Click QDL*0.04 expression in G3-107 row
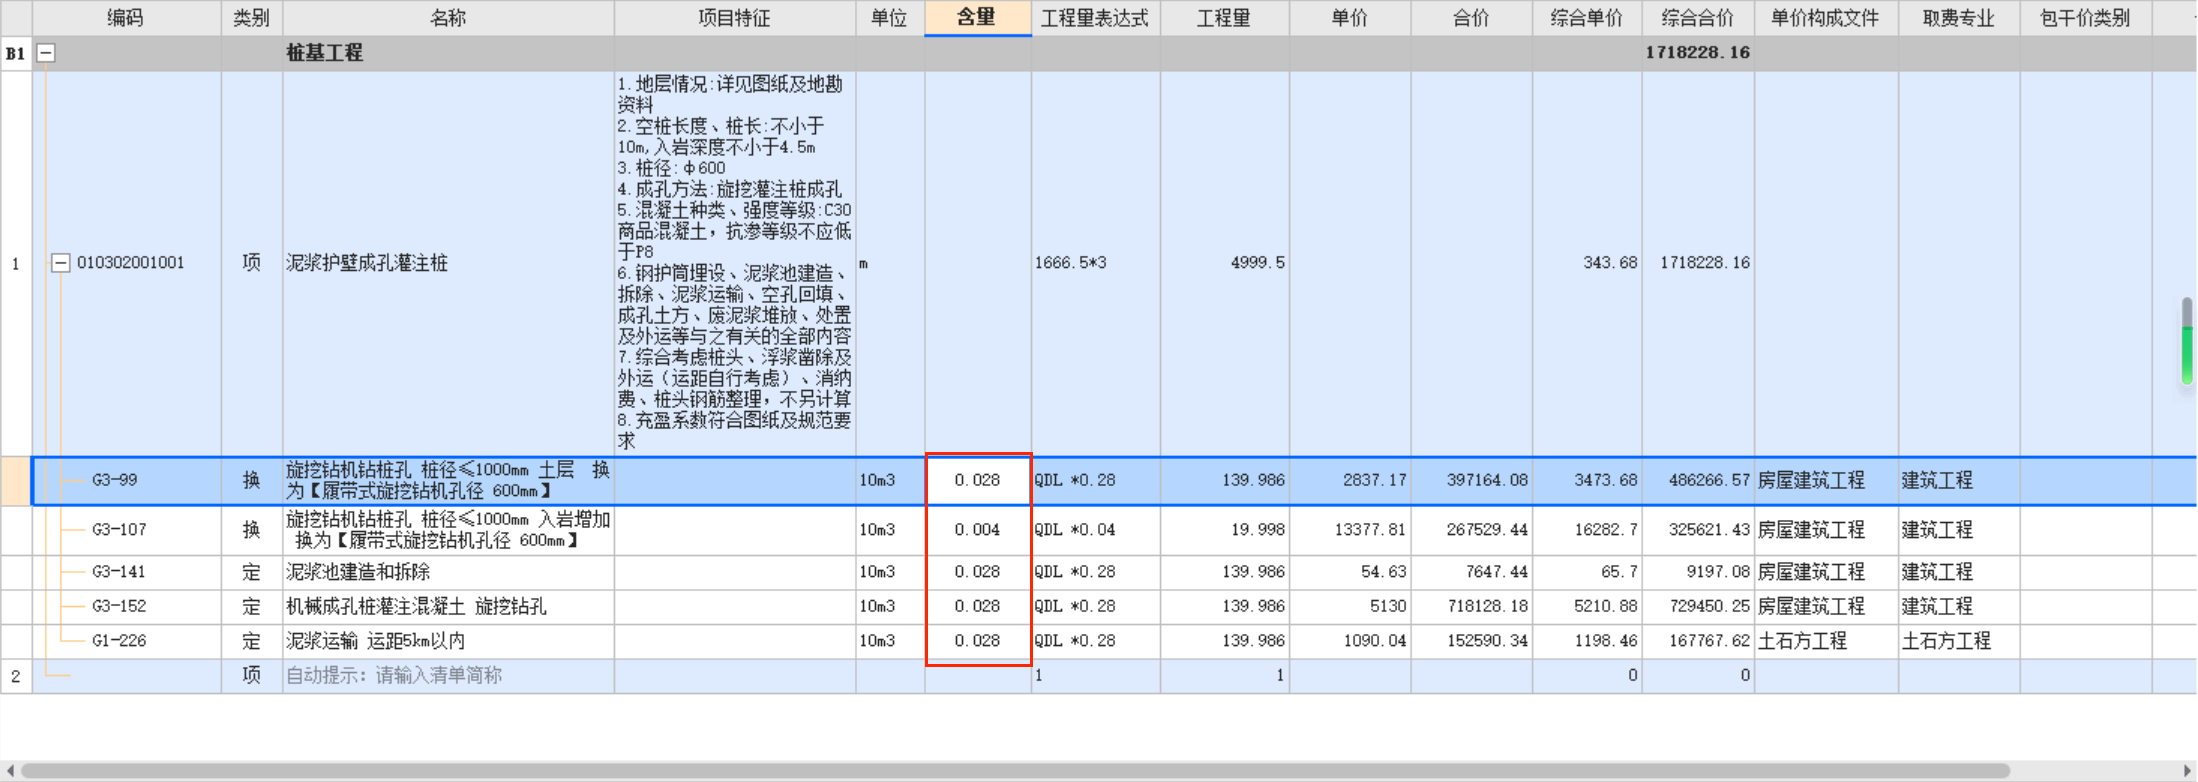This screenshot has height=782, width=2198. pyautogui.click(x=1075, y=530)
